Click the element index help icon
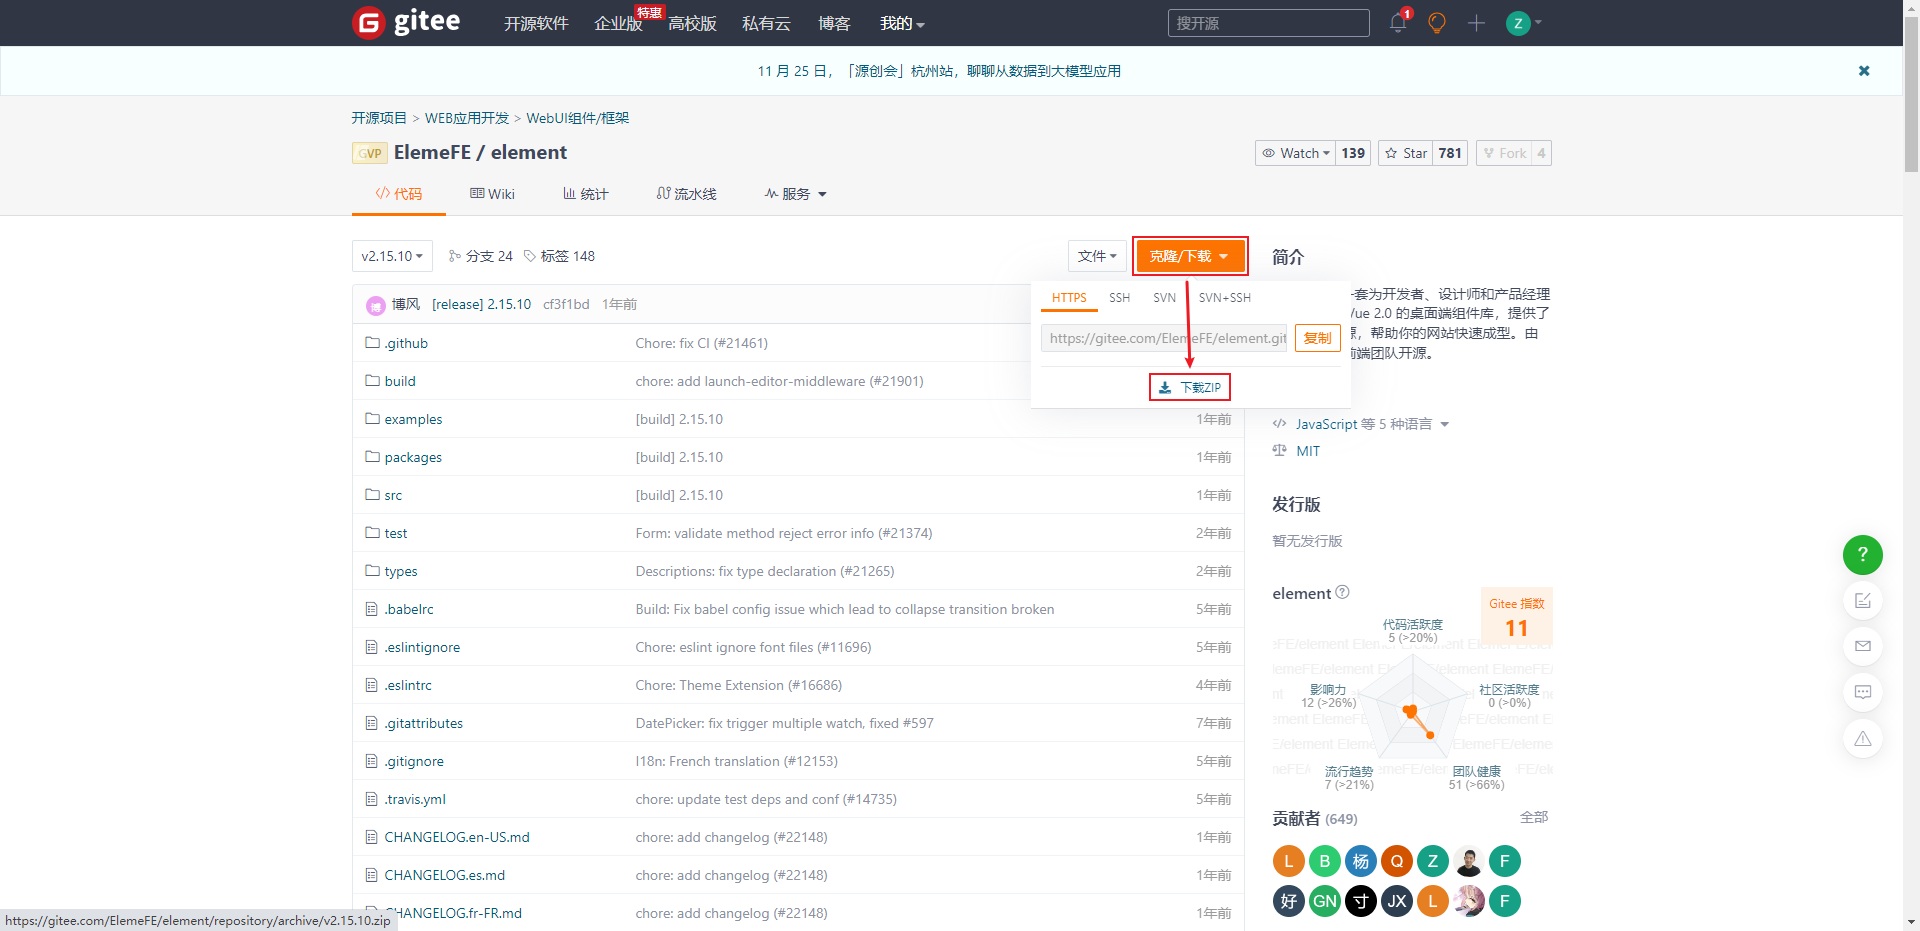Viewport: 1920px width, 931px height. [1342, 592]
